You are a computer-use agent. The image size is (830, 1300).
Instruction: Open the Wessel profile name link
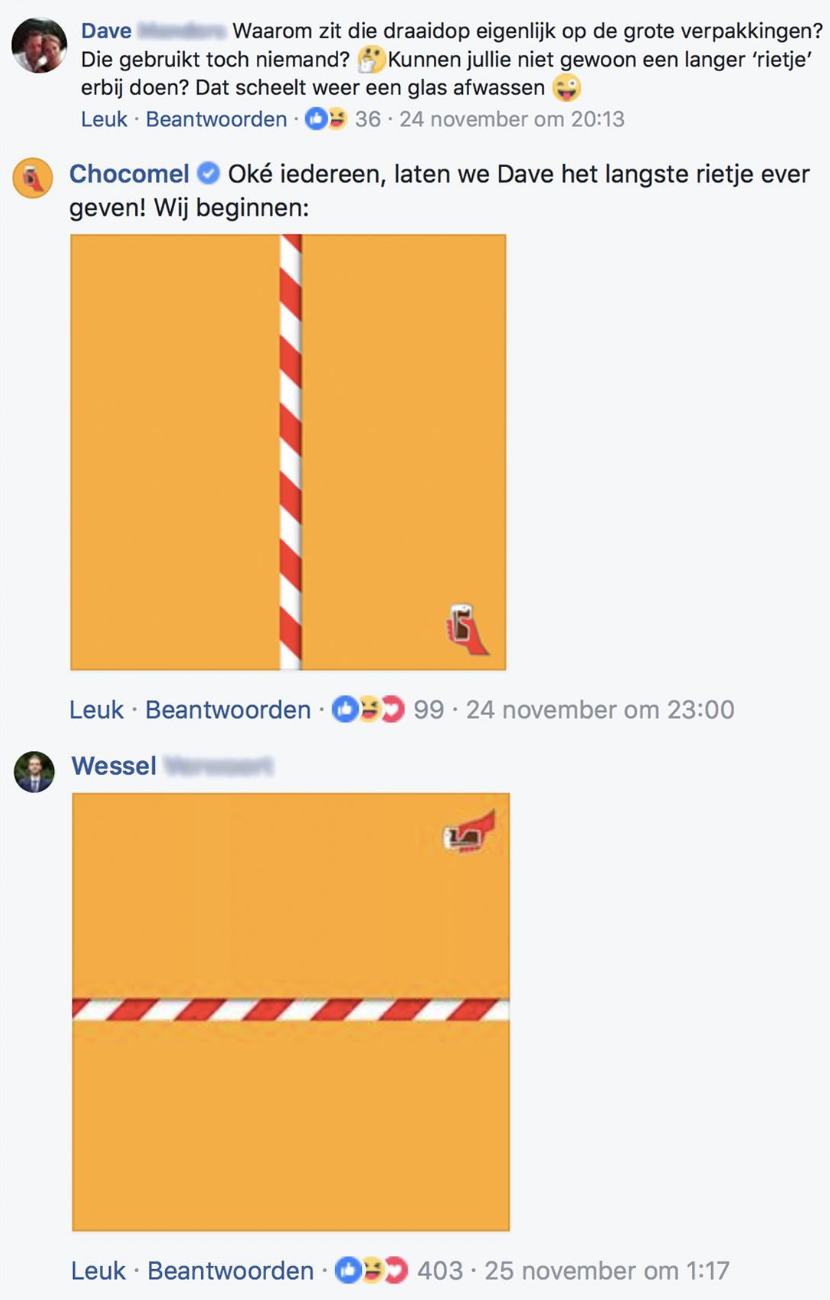114,766
